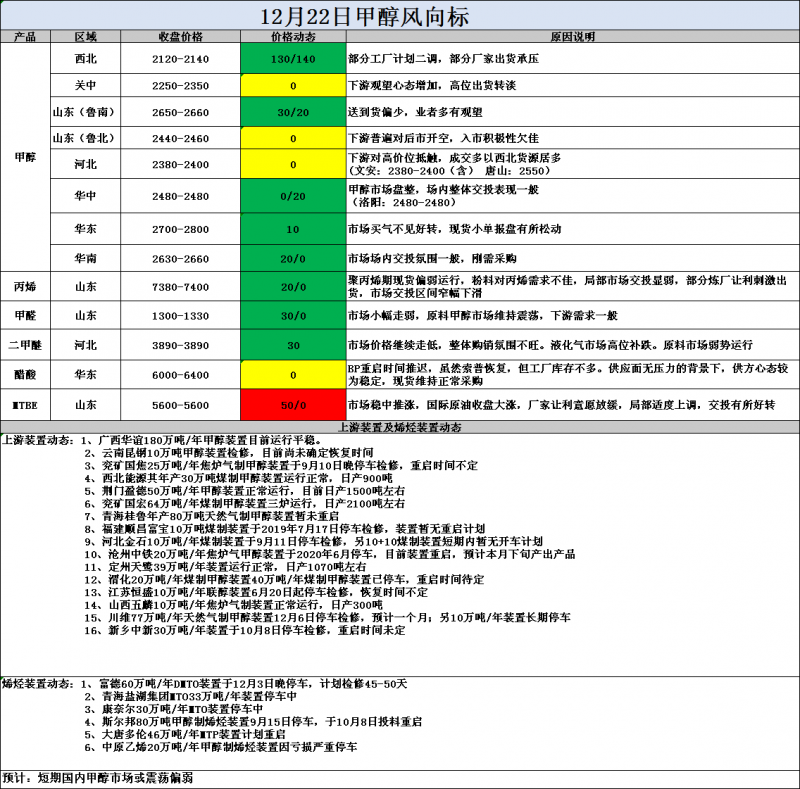Click the MTBE product cell
Image resolution: width=800 pixels, height=789 pixels.
point(25,405)
